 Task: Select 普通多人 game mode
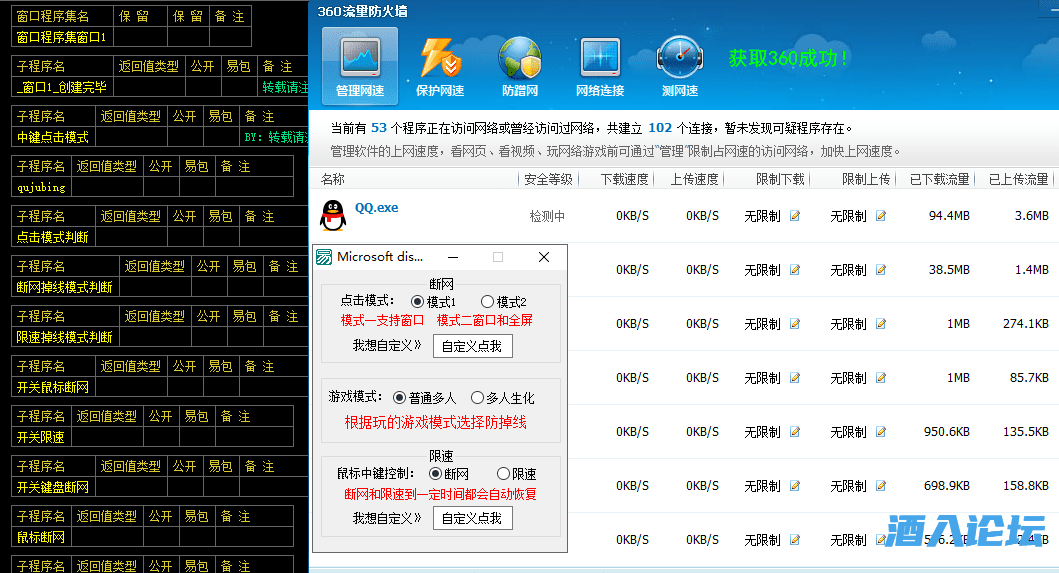[399, 397]
